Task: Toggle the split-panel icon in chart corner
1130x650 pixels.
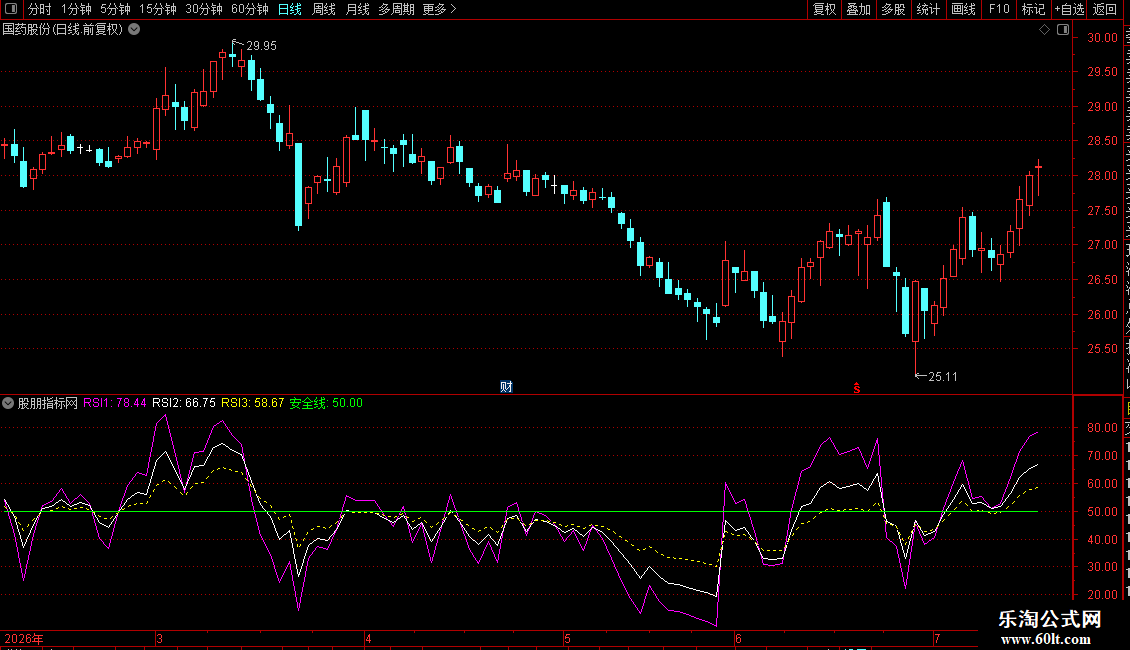Action: point(1063,30)
